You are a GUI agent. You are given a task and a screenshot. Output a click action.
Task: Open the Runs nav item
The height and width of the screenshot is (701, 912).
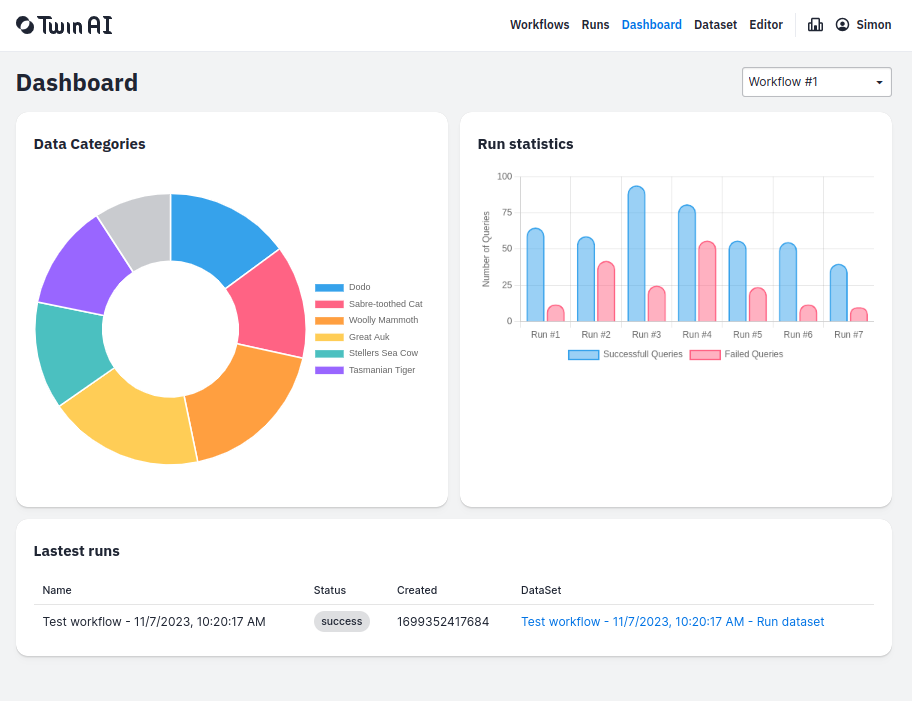click(x=595, y=24)
